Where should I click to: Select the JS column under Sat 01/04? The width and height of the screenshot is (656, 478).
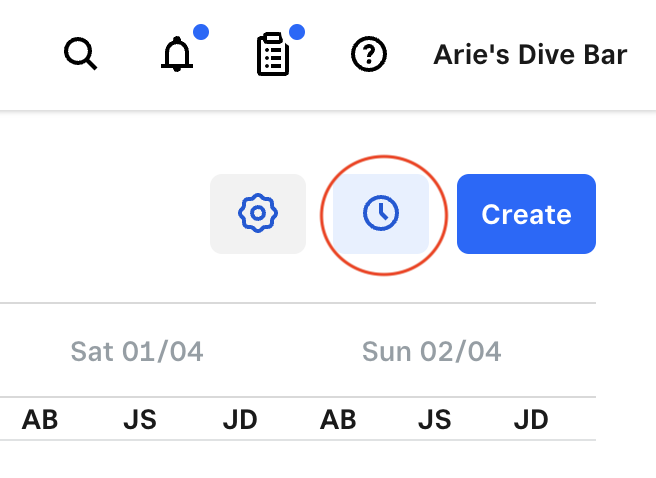coord(140,420)
